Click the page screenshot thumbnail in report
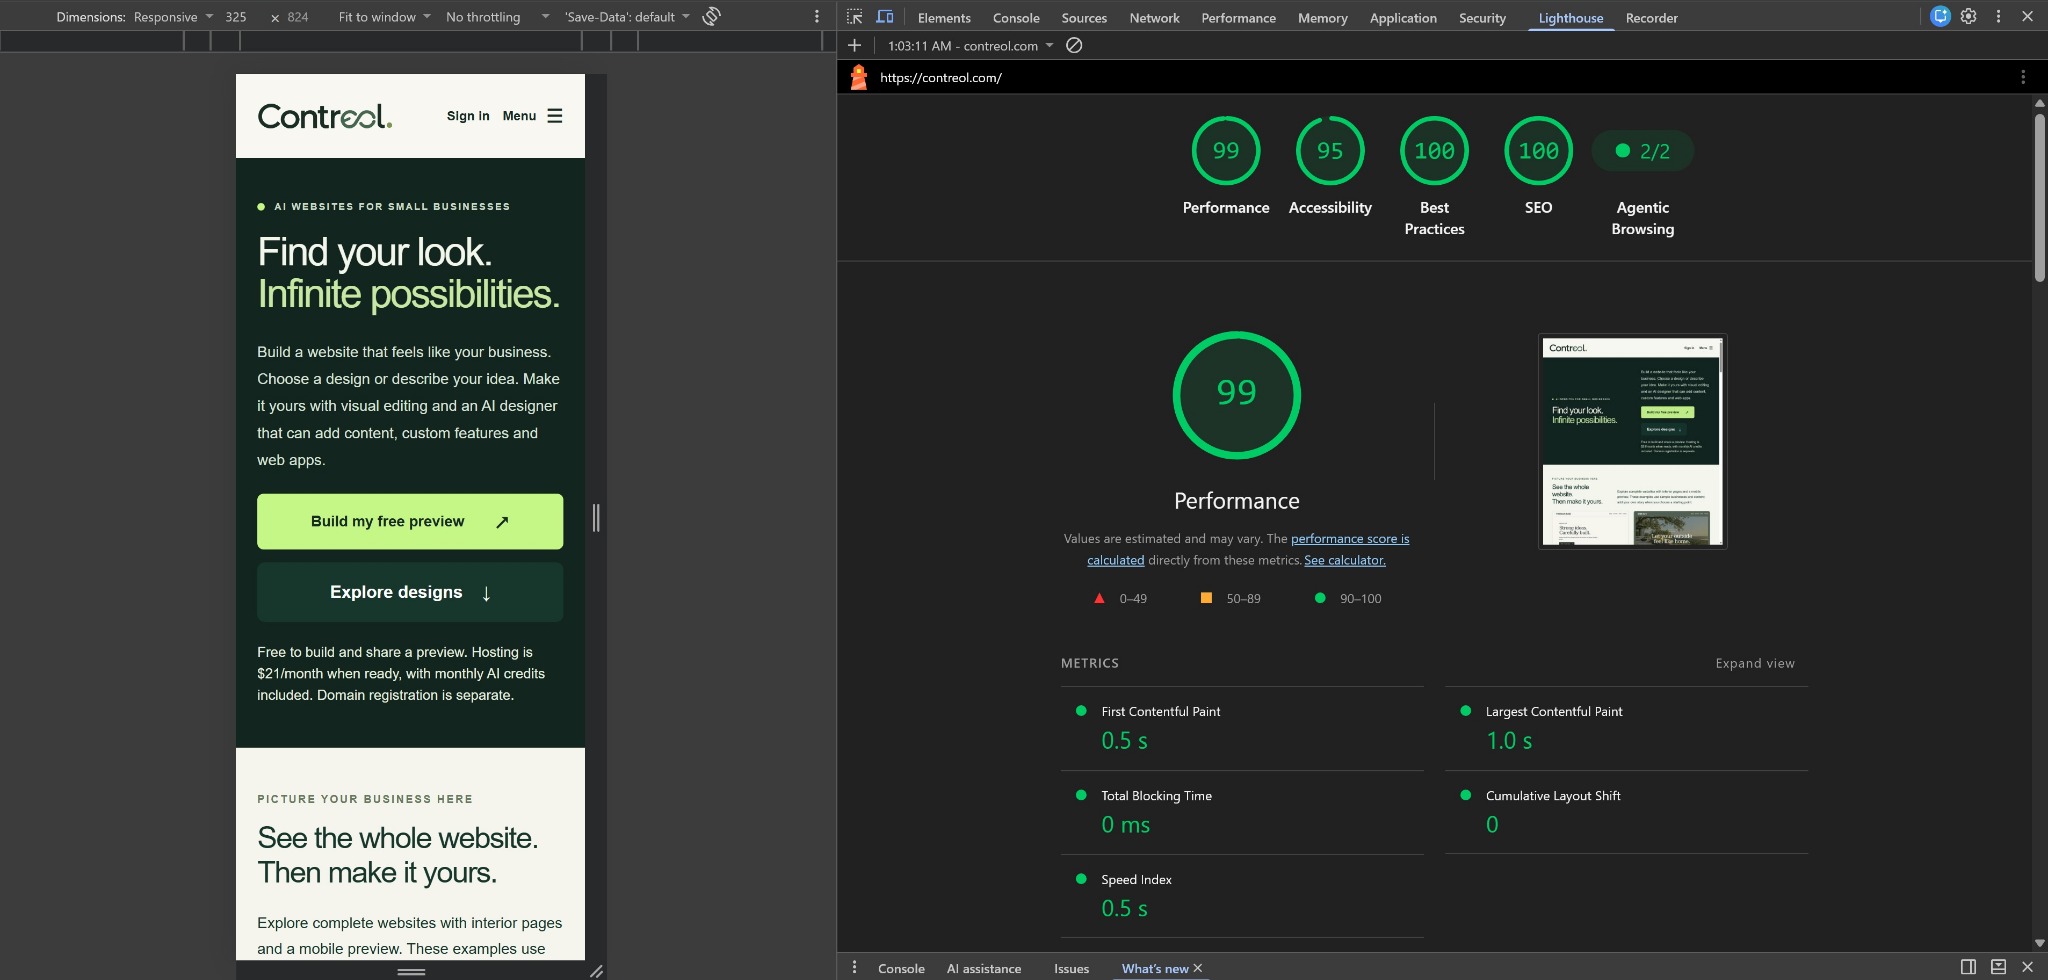This screenshot has height=980, width=2048. point(1632,441)
